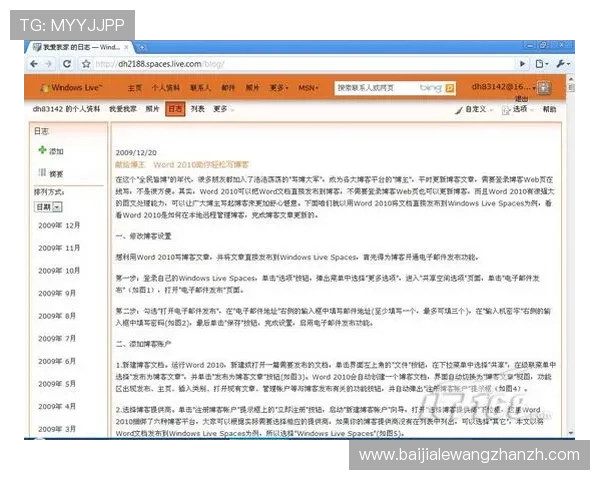Open the 2009年 4月 archive

click(x=57, y=406)
